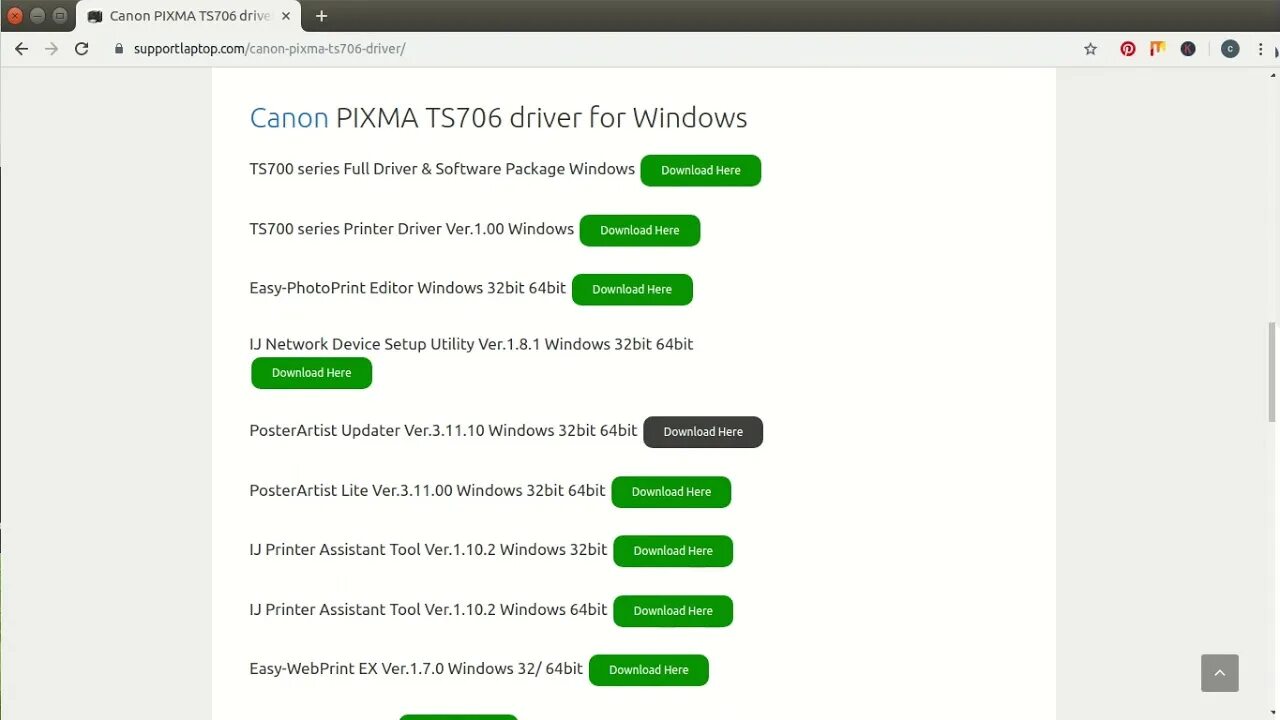Download TS700 series Printer Driver Ver.1.00
The height and width of the screenshot is (720, 1280).
(x=640, y=230)
